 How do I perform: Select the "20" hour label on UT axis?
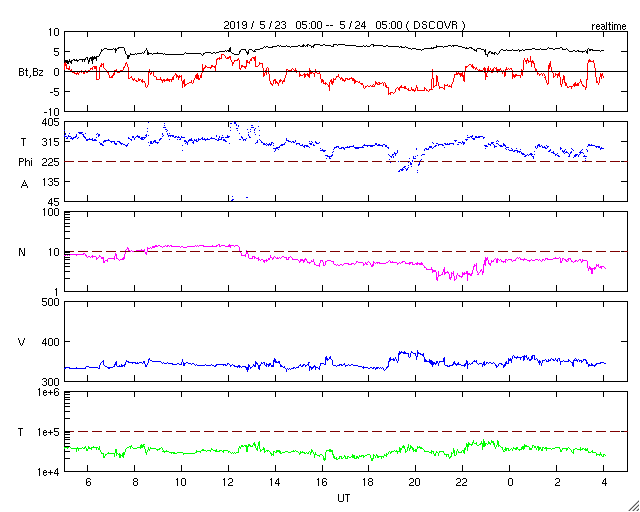tap(416, 483)
